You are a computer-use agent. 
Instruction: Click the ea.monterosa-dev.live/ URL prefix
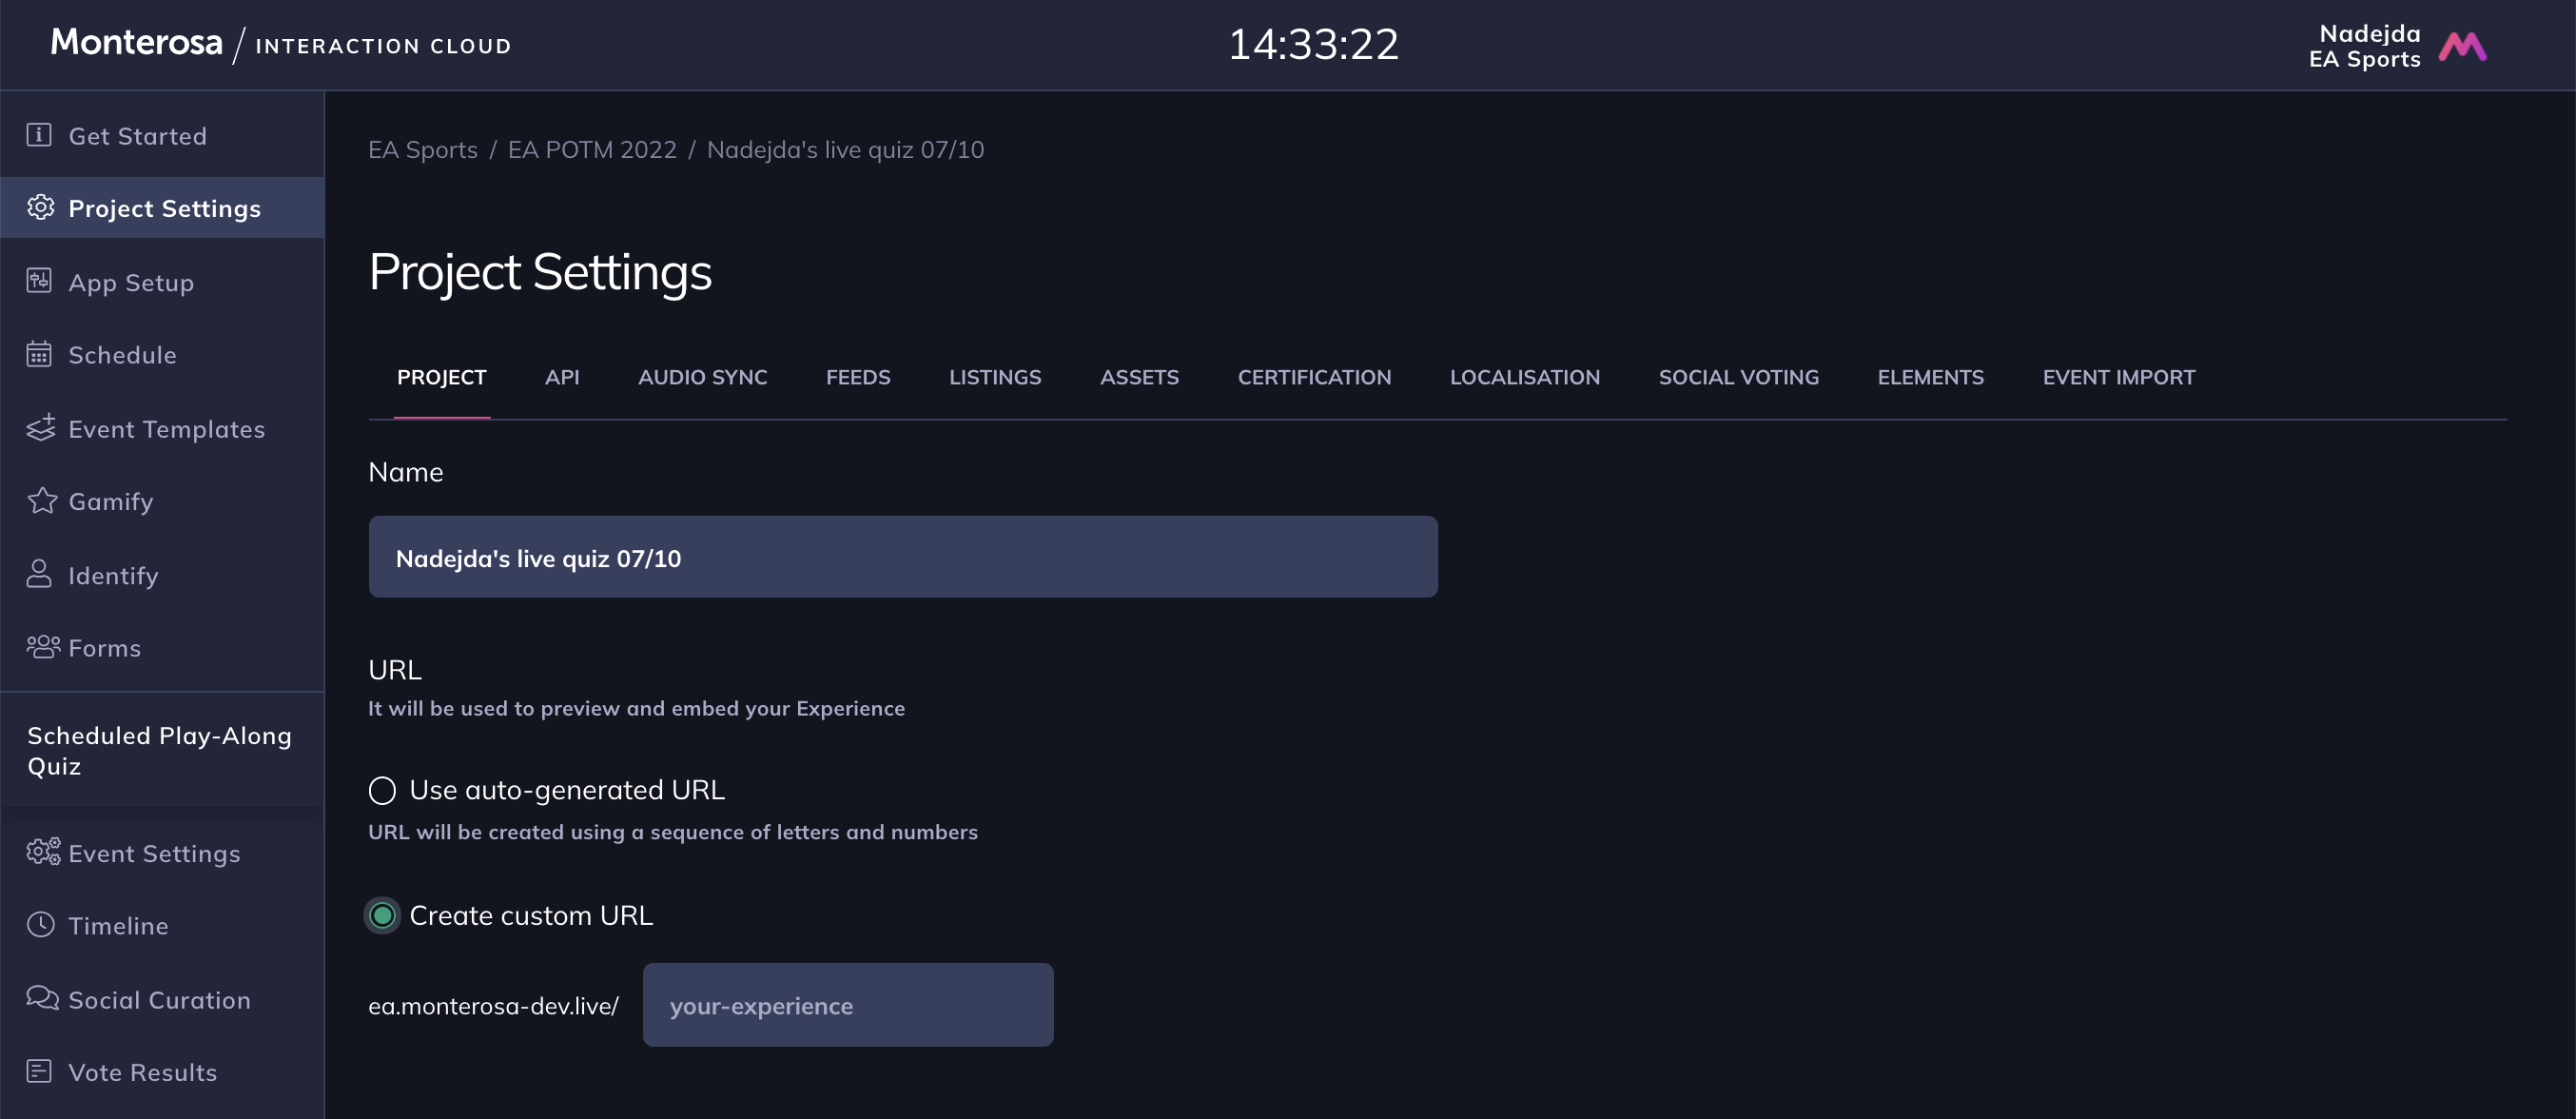pyautogui.click(x=493, y=1006)
